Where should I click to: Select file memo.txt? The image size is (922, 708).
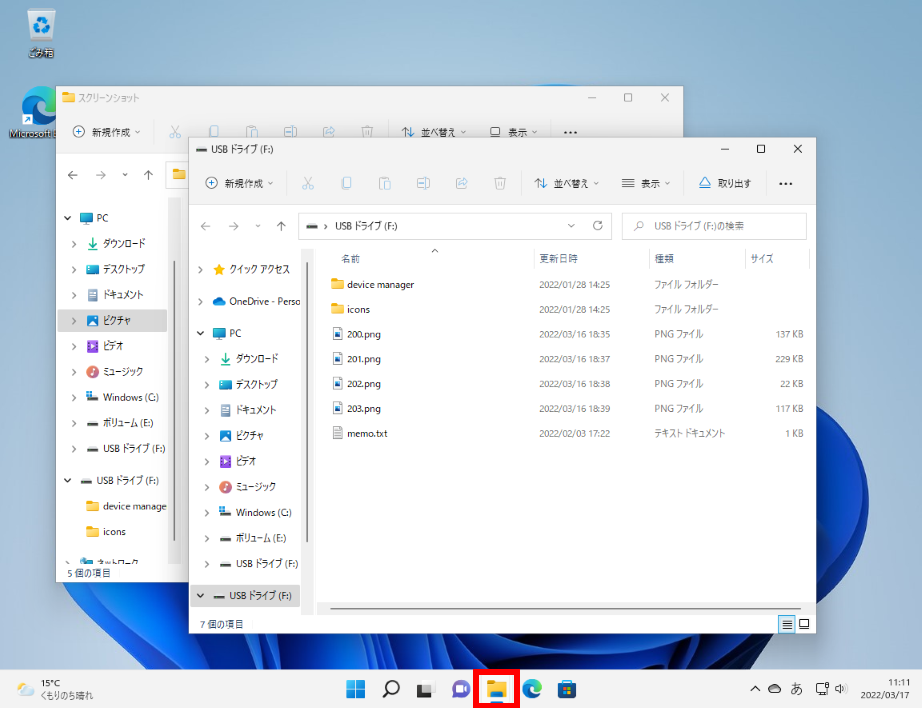point(360,433)
